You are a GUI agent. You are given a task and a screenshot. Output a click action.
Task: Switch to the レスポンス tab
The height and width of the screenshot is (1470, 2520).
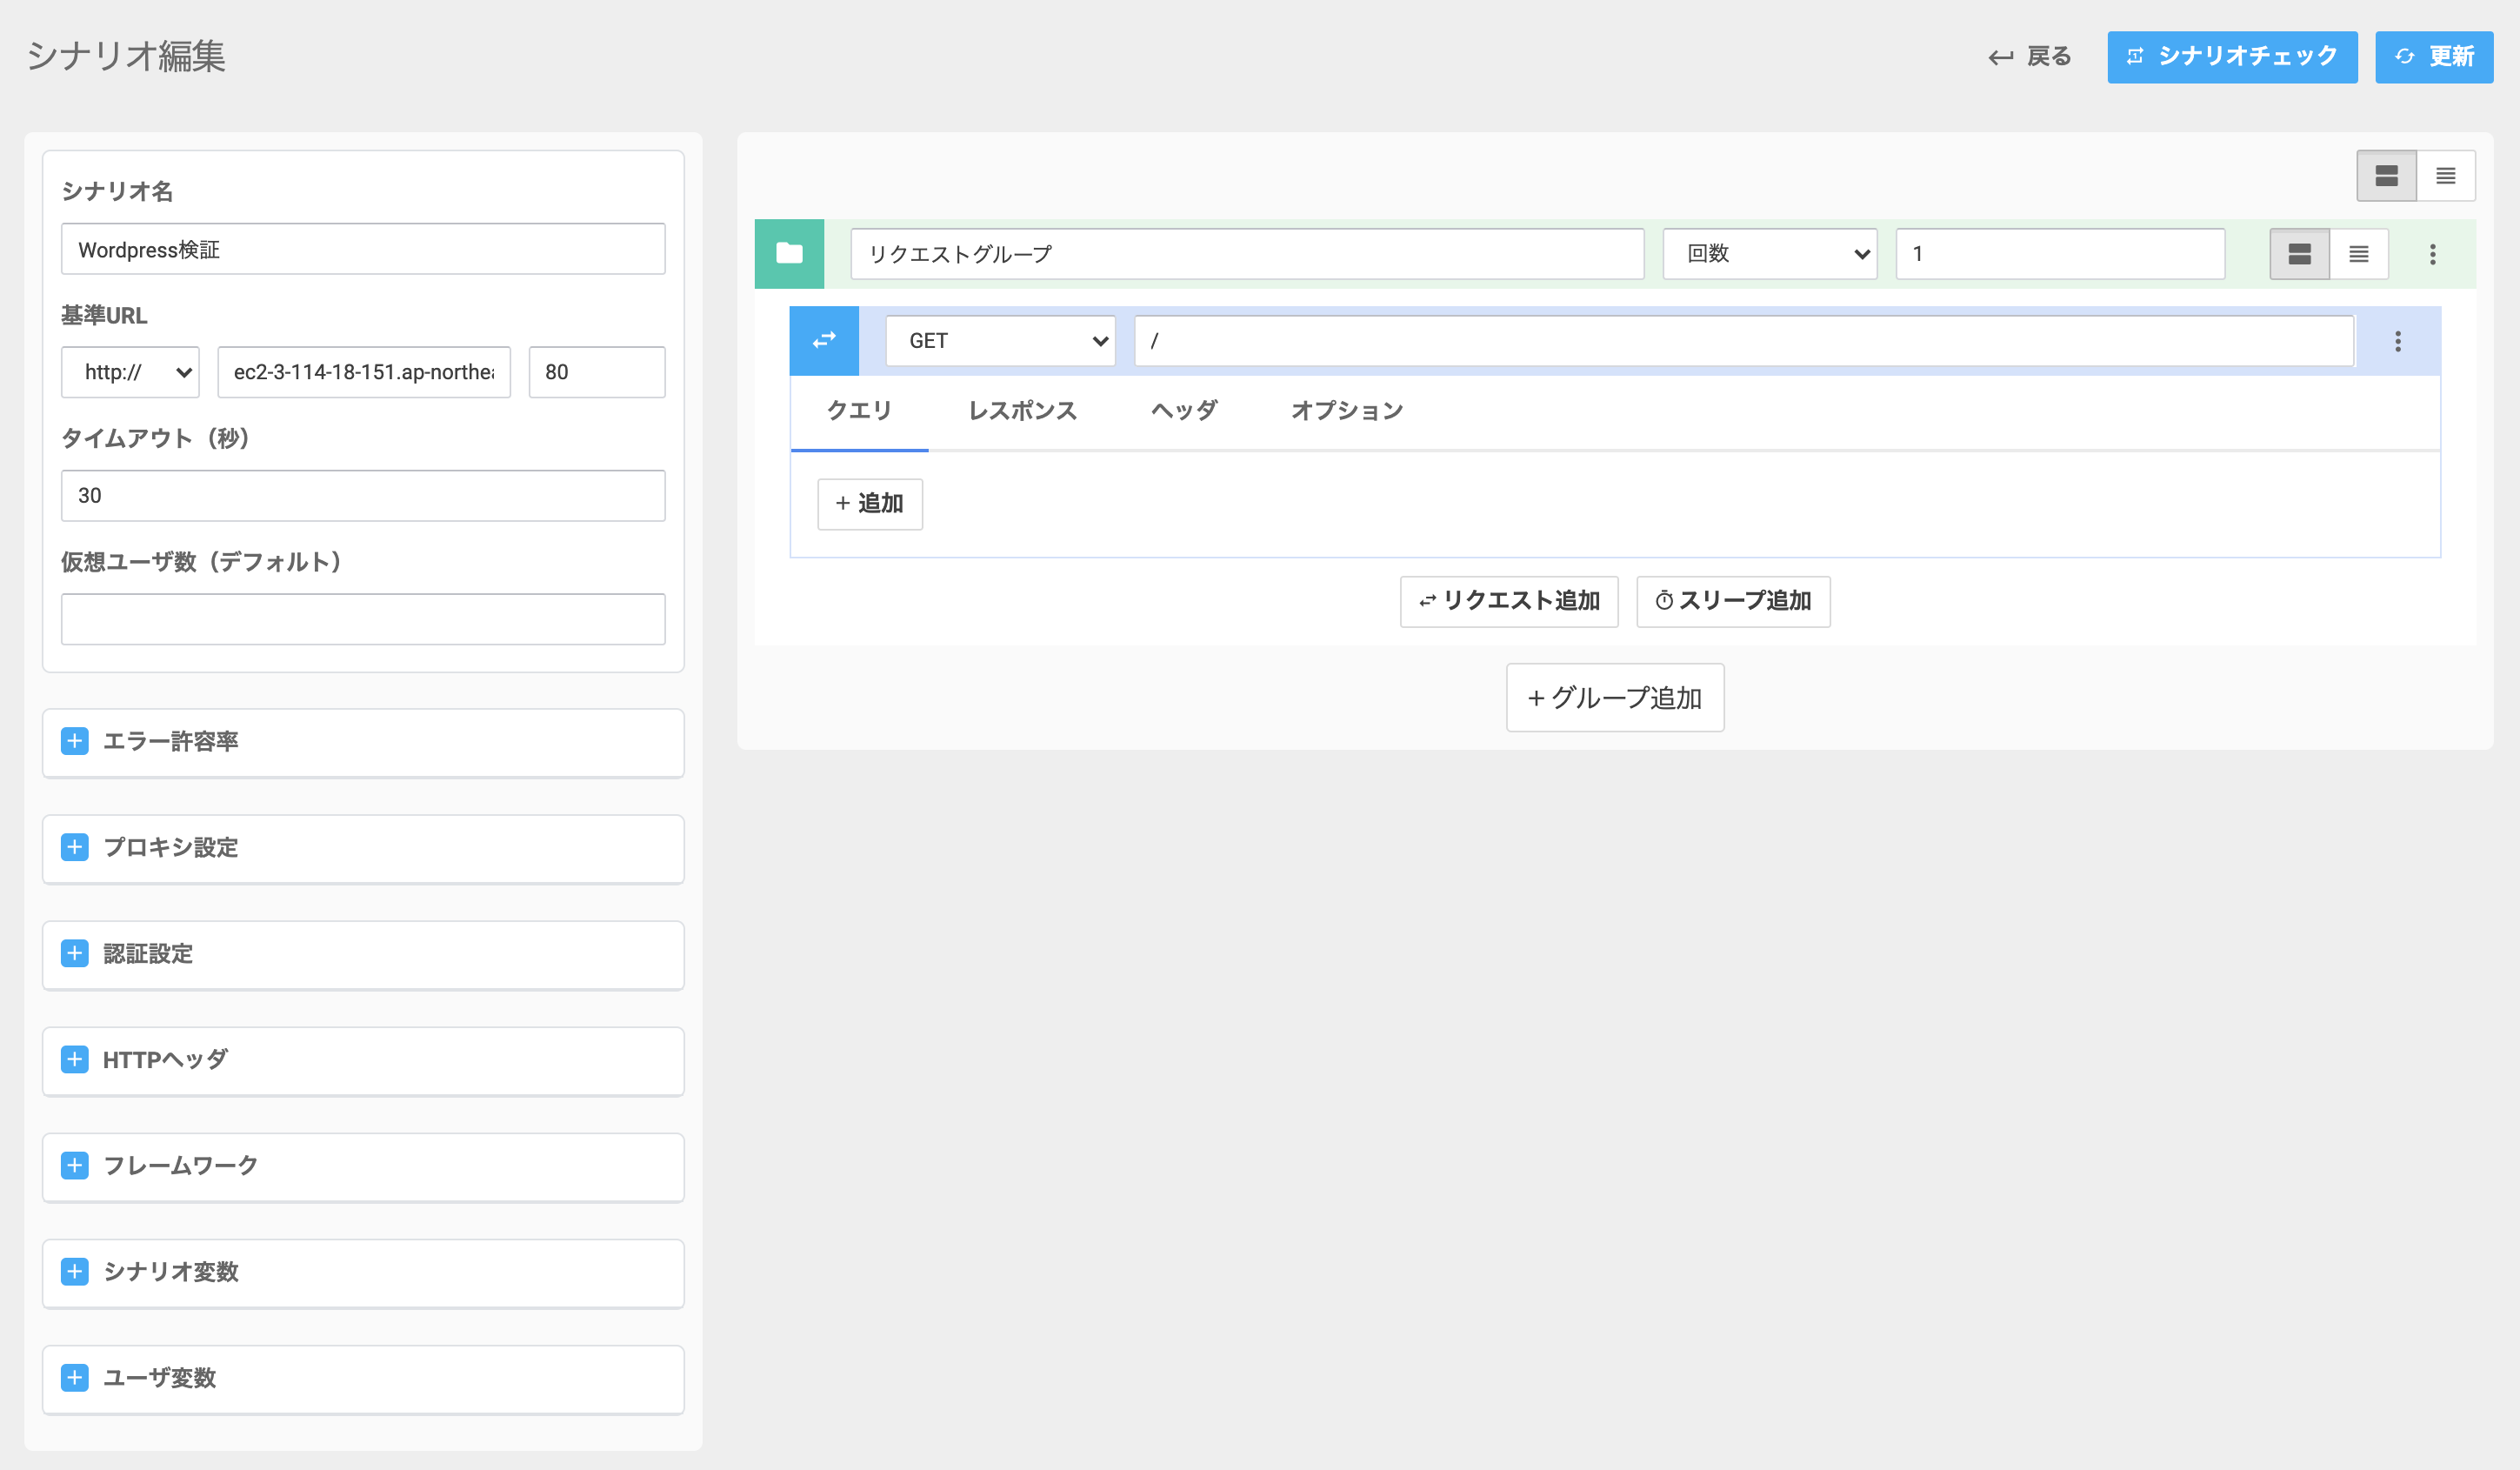click(1022, 411)
